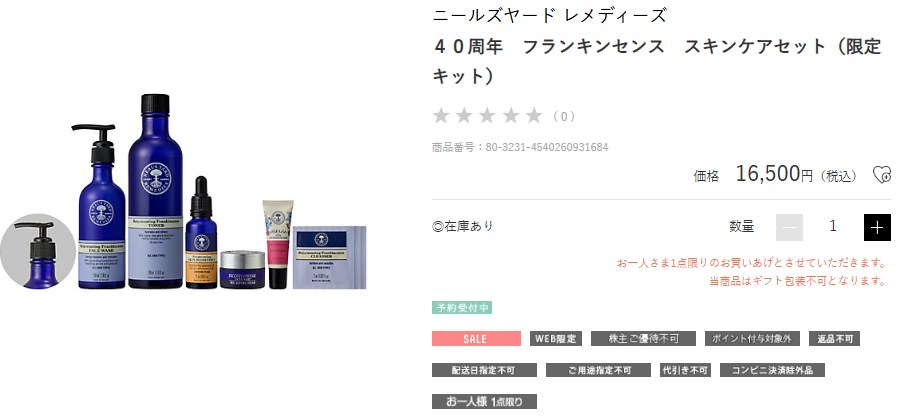Click the お一人様1点限り label

point(484,401)
